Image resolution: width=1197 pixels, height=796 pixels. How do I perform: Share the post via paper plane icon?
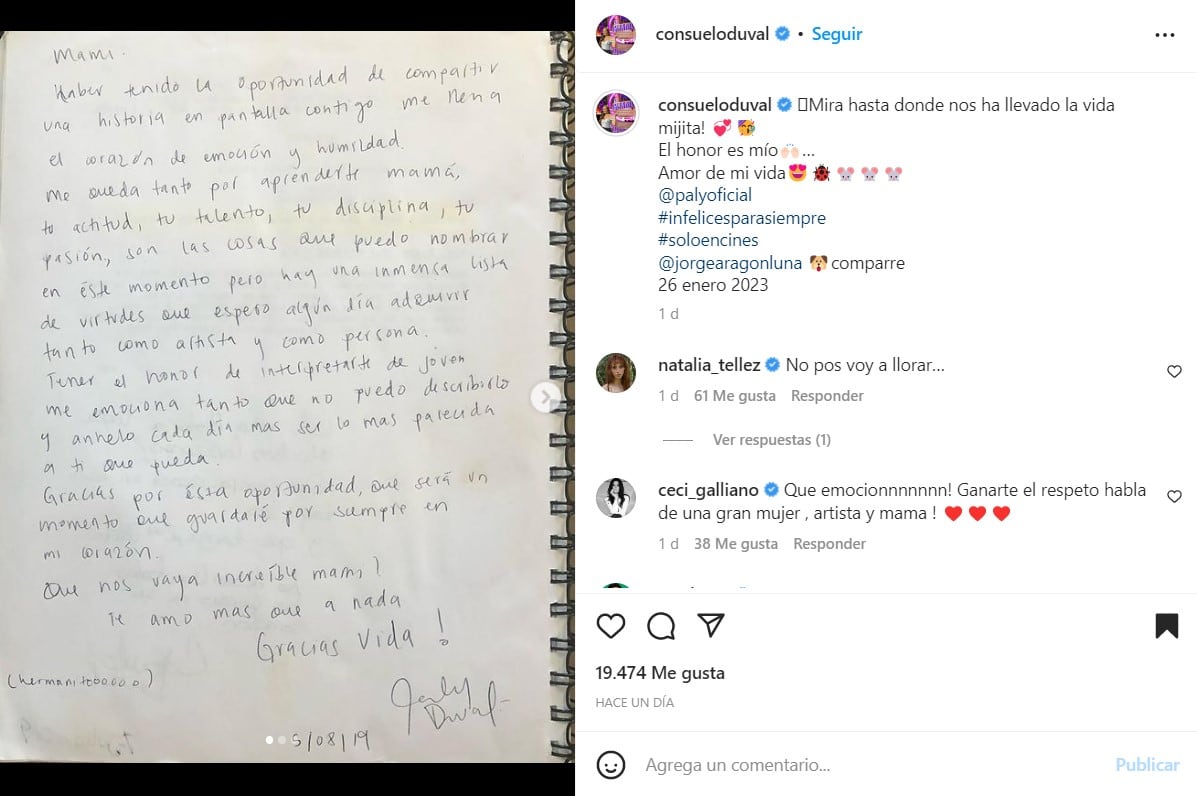click(x=711, y=625)
